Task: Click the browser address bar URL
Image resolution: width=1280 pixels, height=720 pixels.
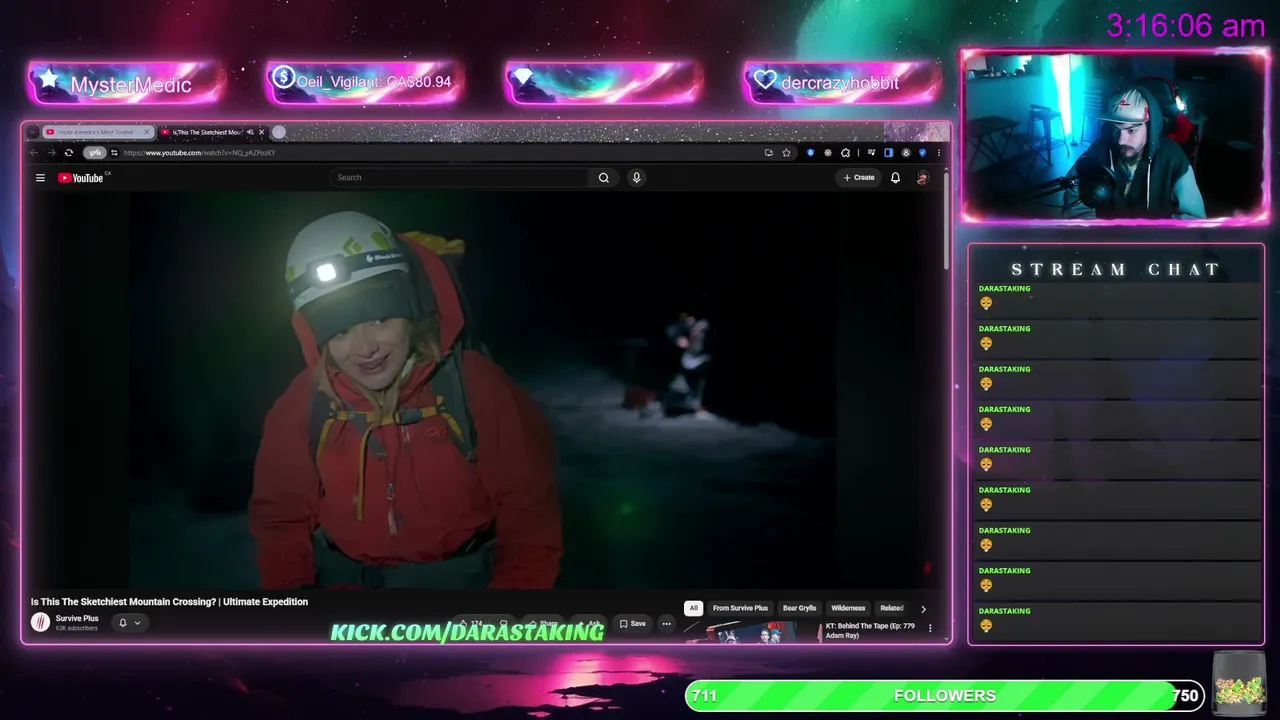Action: click(x=199, y=153)
